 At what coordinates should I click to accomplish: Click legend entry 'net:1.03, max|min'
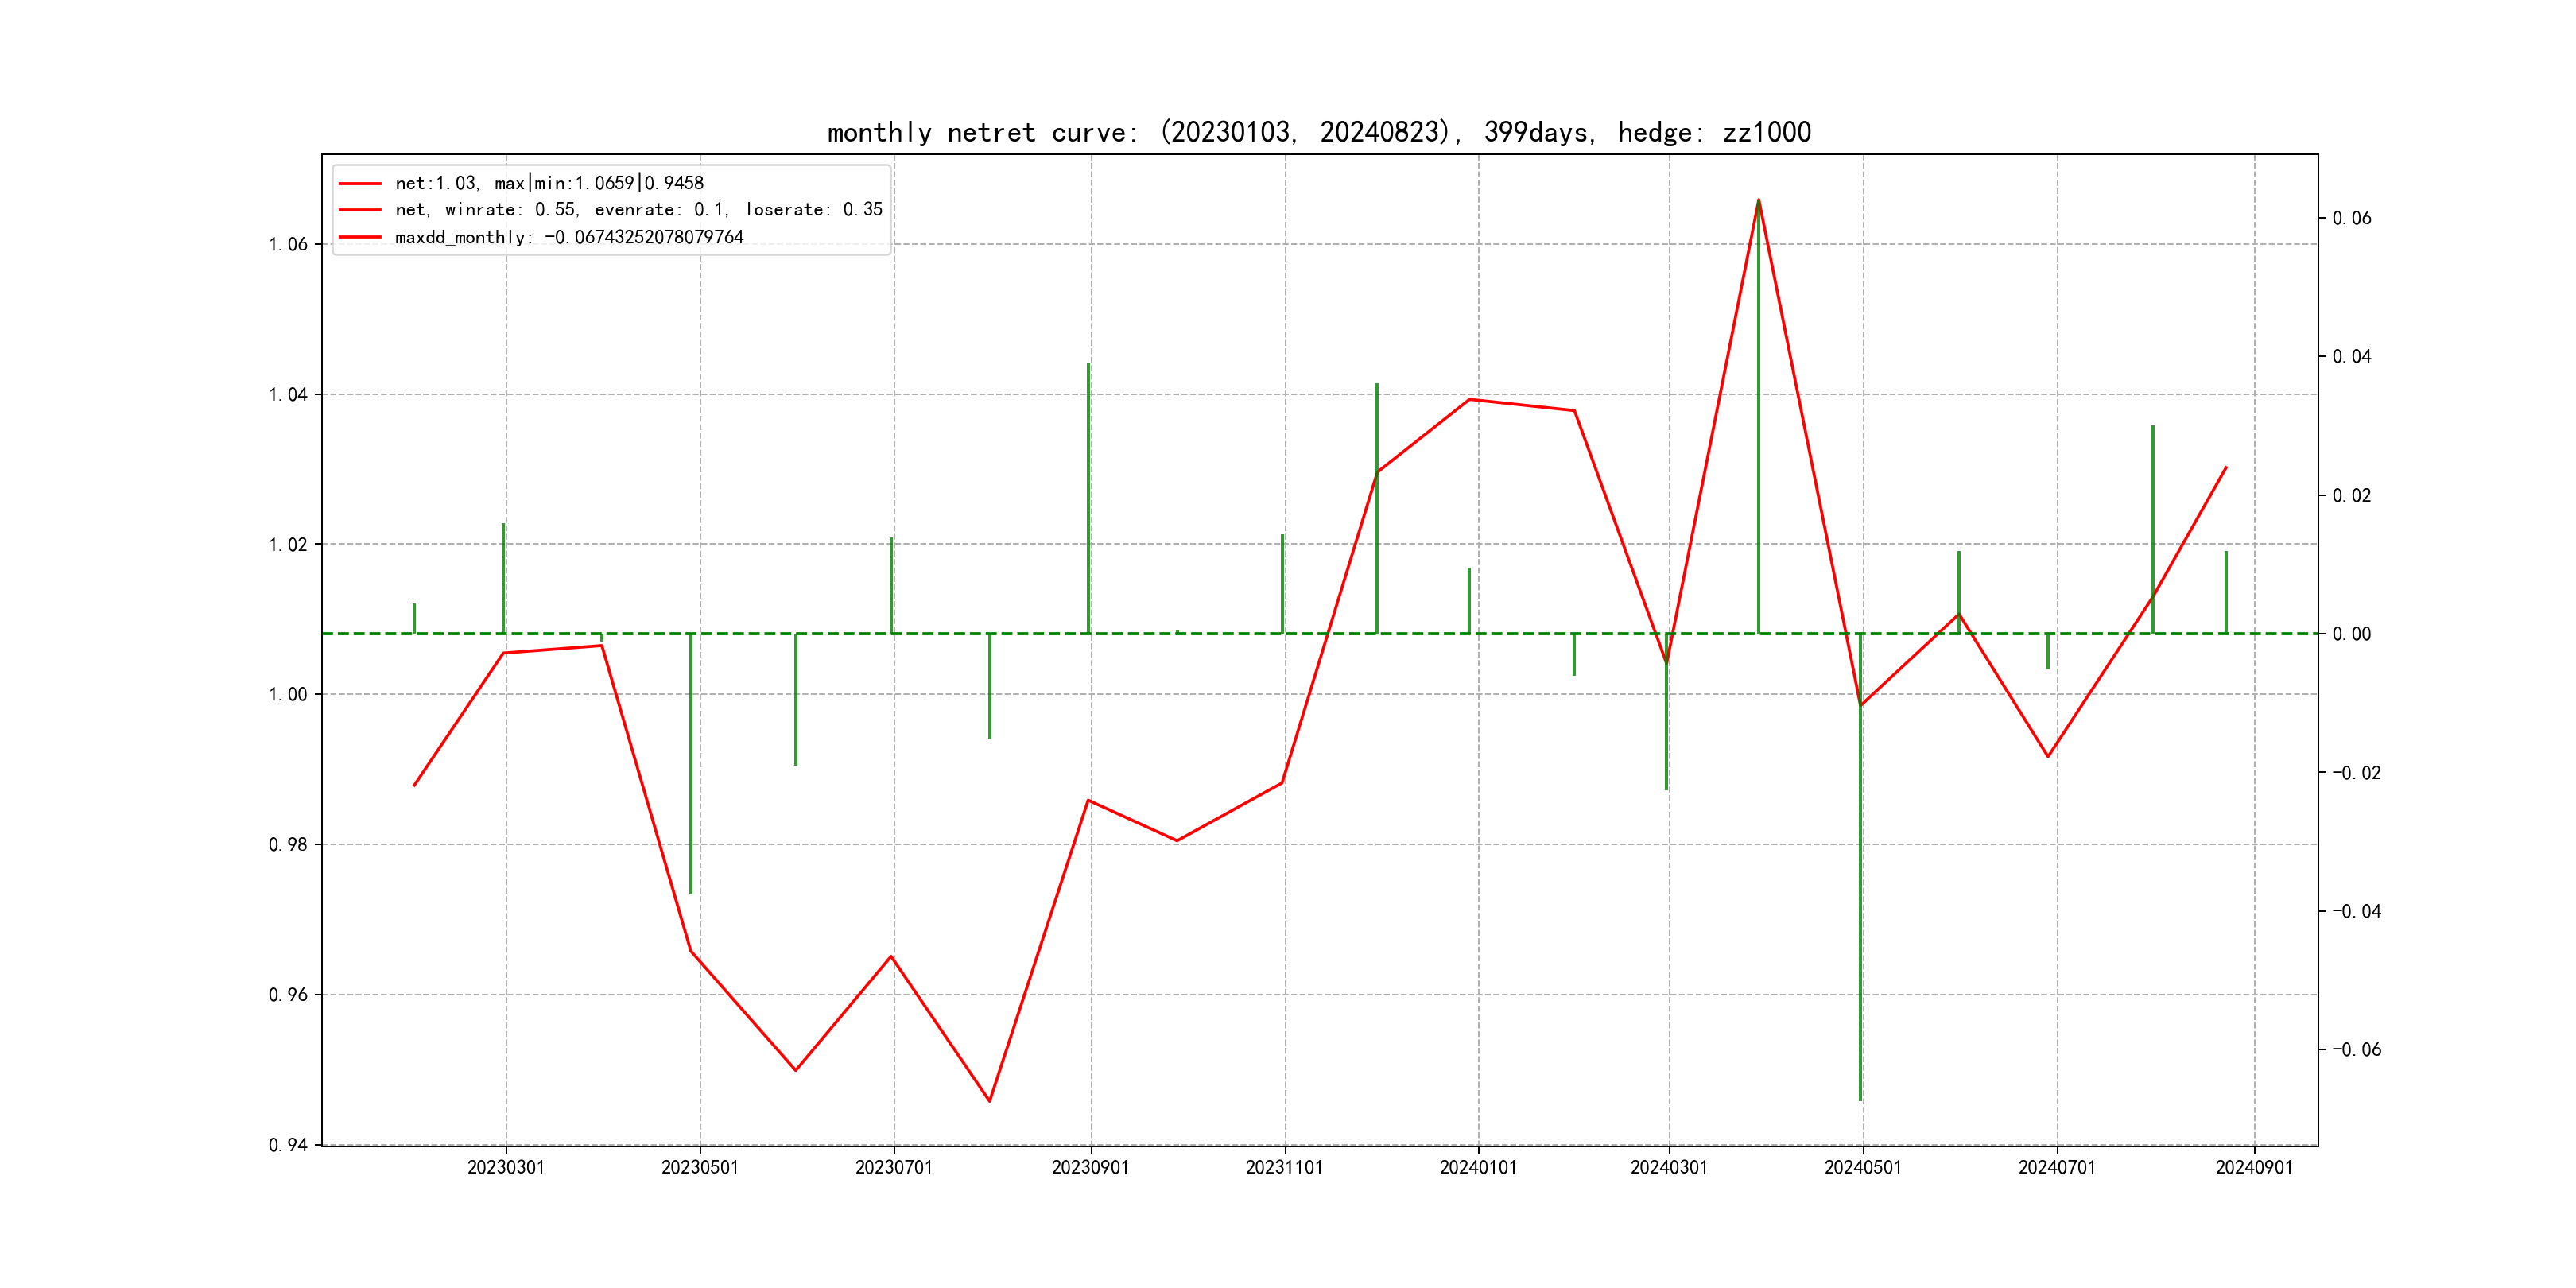tap(549, 183)
